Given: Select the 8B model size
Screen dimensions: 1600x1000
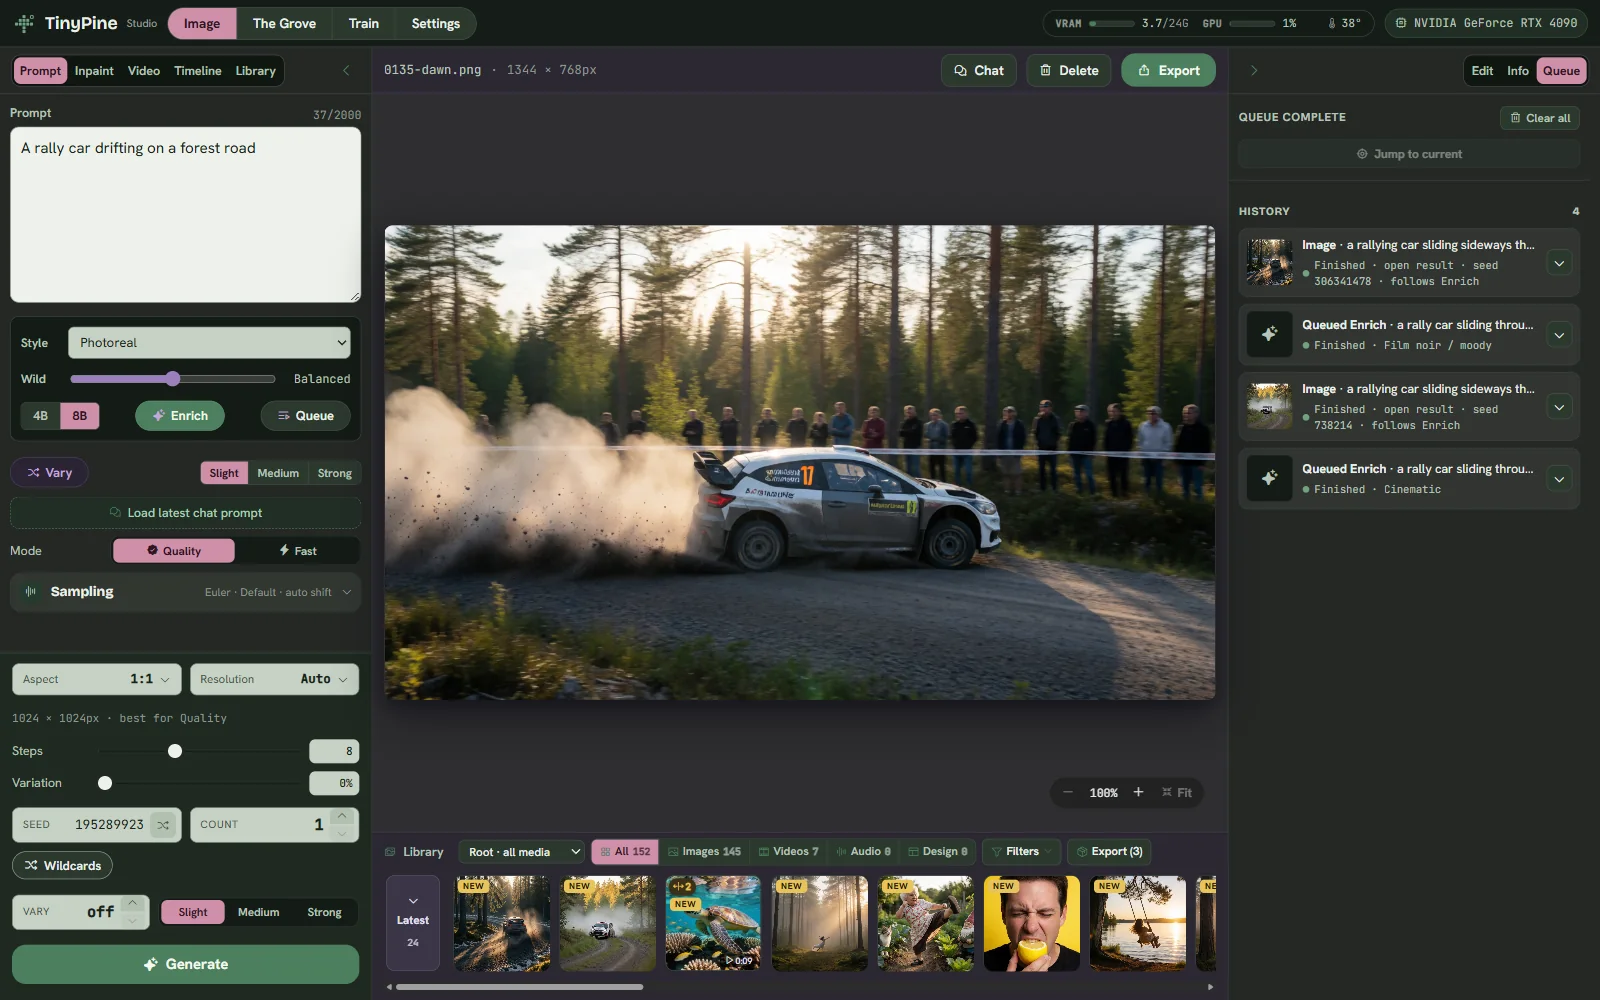Looking at the screenshot, I should [x=80, y=416].
